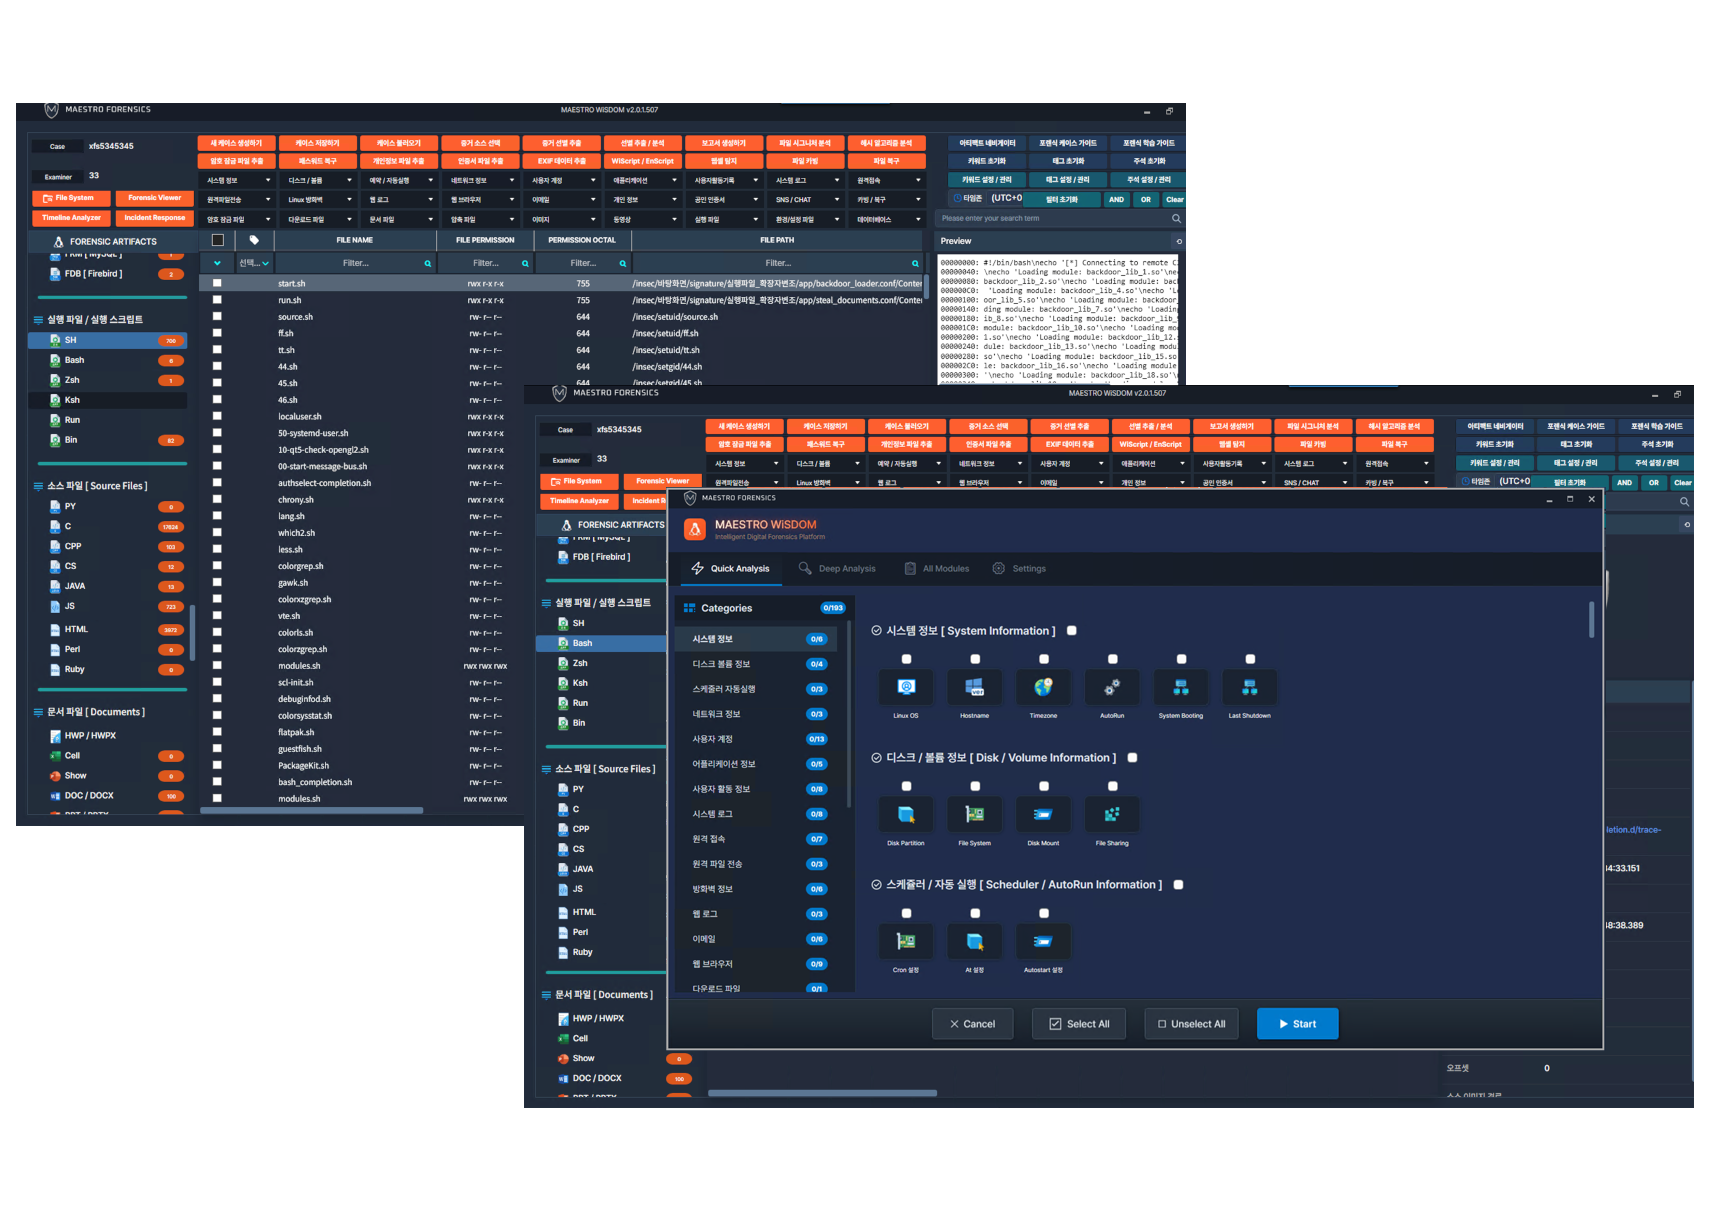This screenshot has height=1224, width=1710.
Task: Select the At 설정 module icon
Action: [x=975, y=941]
